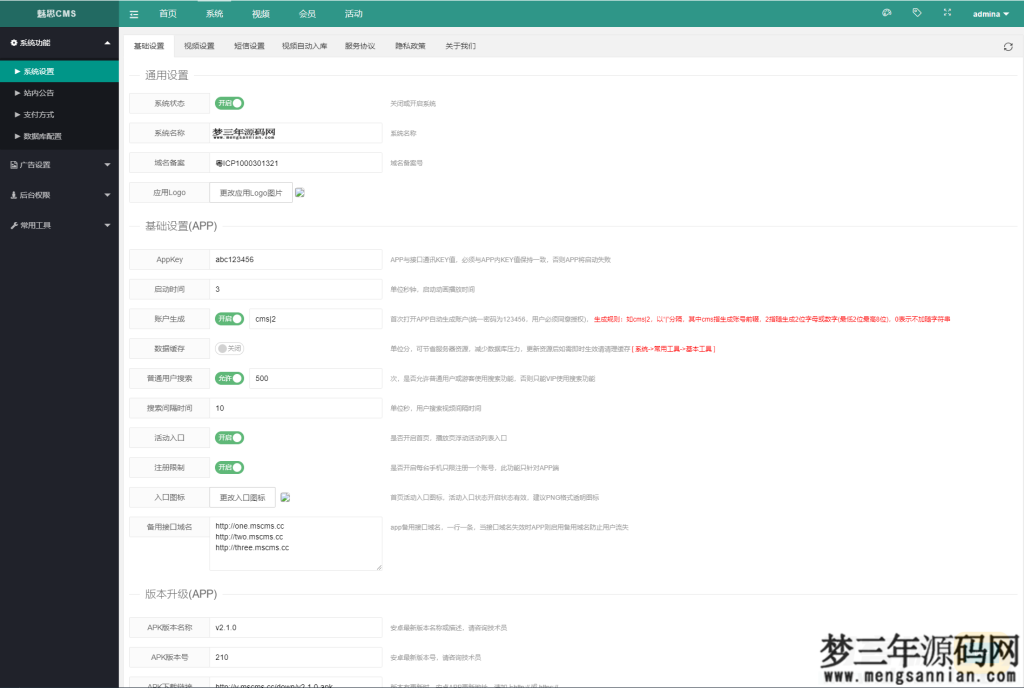Select the gear icon beside 系统功能

point(14,43)
